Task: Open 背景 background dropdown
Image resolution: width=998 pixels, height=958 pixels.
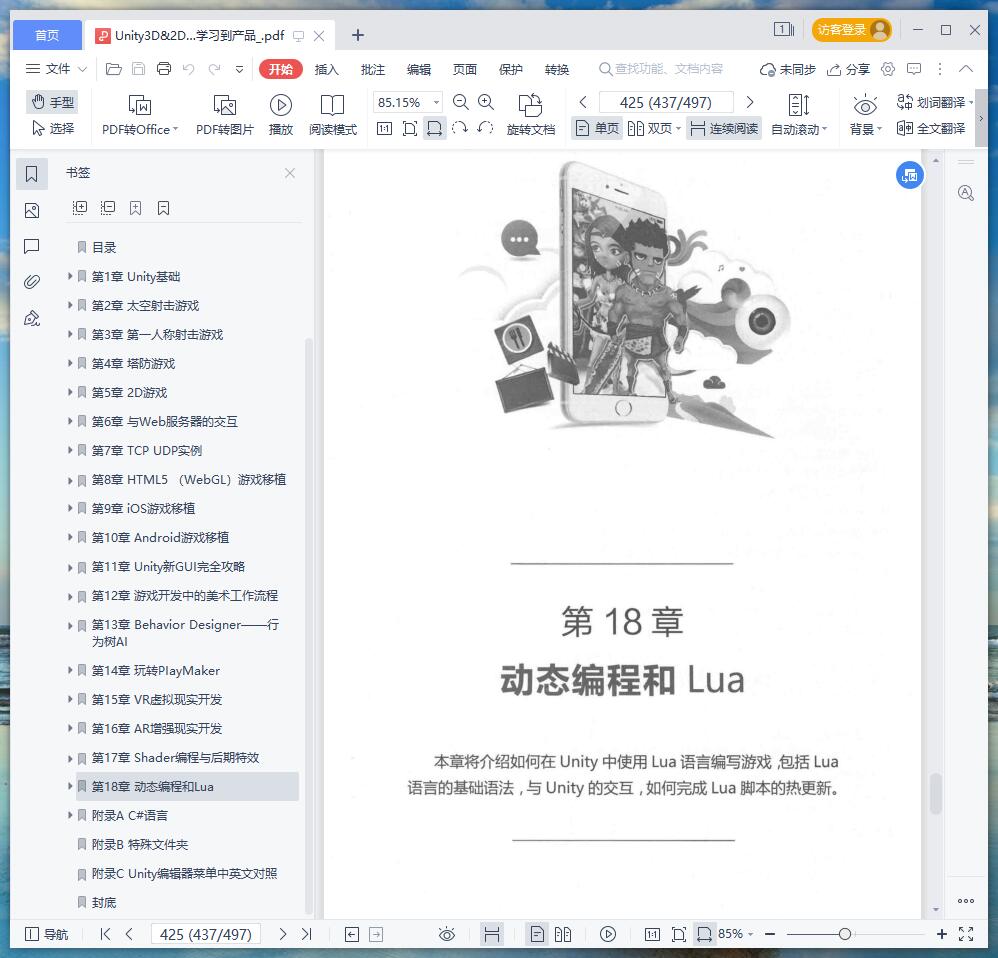Action: coord(866,115)
